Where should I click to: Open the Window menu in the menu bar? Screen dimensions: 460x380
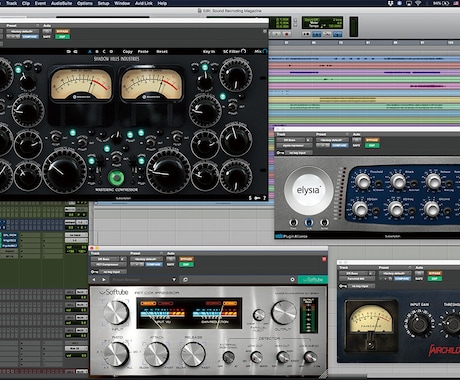click(122, 3)
